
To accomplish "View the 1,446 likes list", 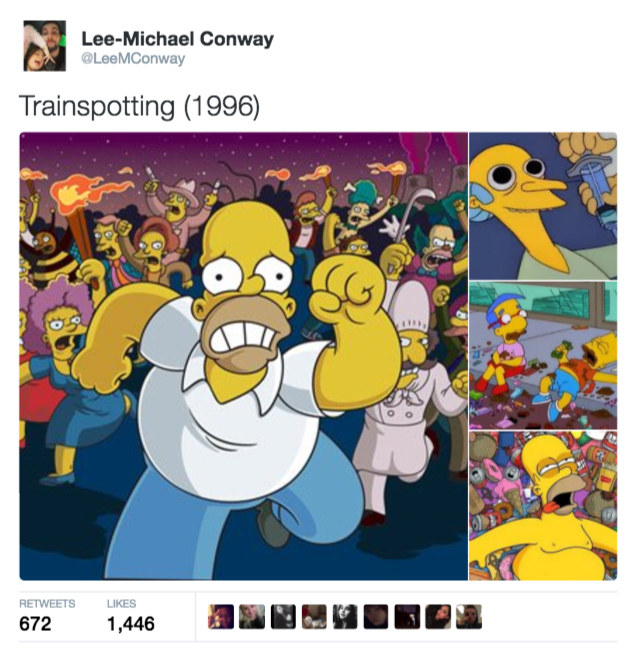I will click(x=131, y=623).
